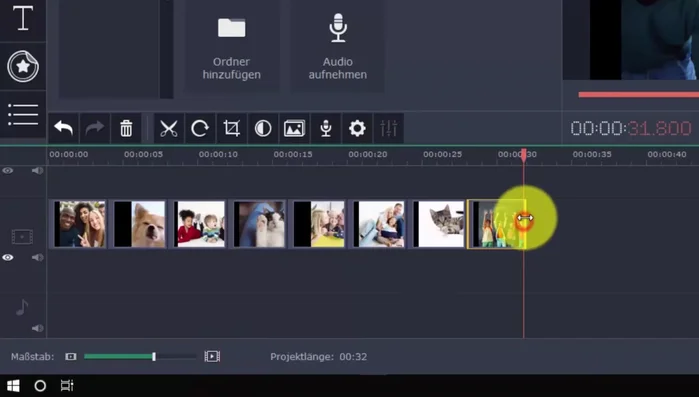Open the Windows Start menu
Viewport: 699px width, 397px height.
[13, 386]
